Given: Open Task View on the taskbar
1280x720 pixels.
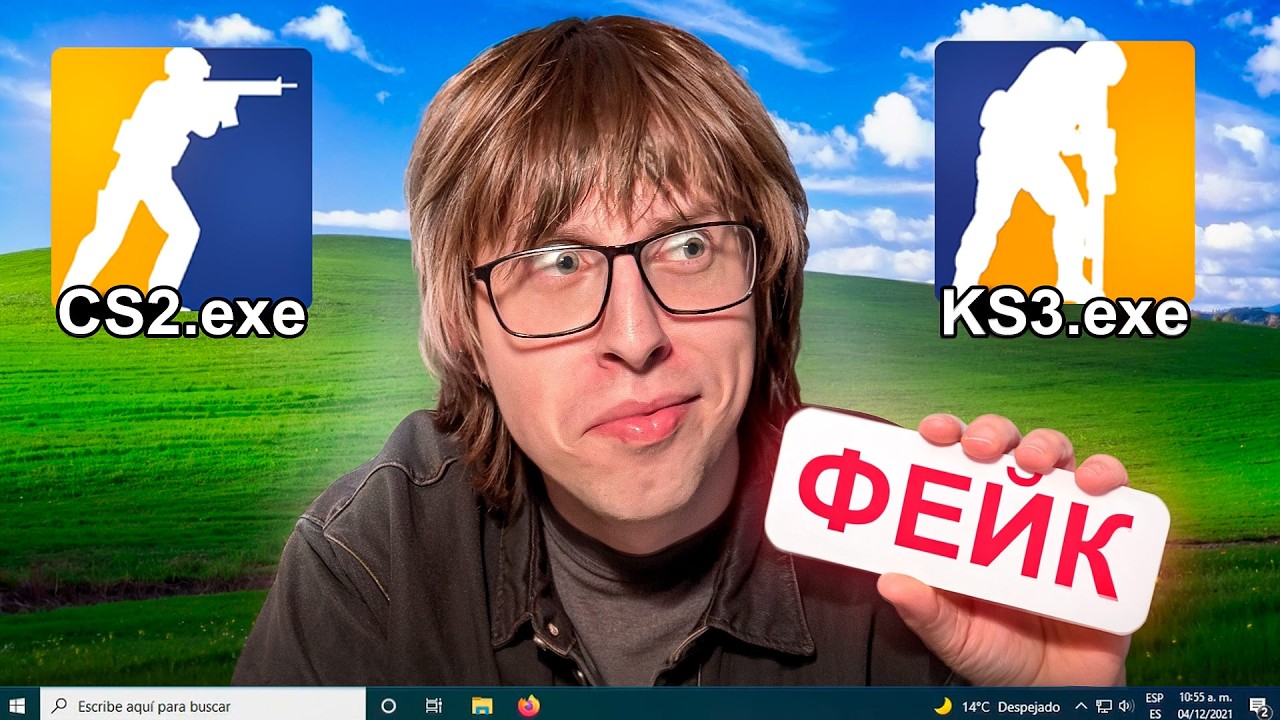Looking at the screenshot, I should [434, 705].
